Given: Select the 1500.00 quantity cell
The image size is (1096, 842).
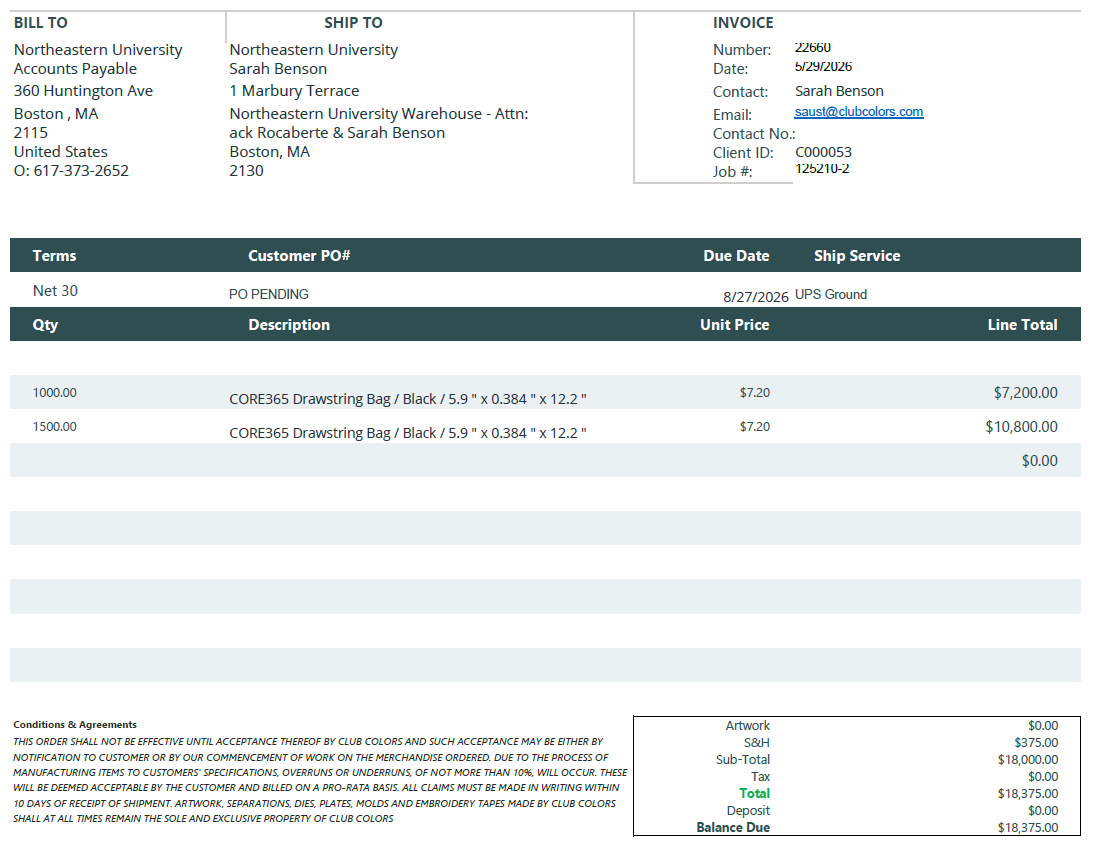Looking at the screenshot, I should (x=55, y=427).
